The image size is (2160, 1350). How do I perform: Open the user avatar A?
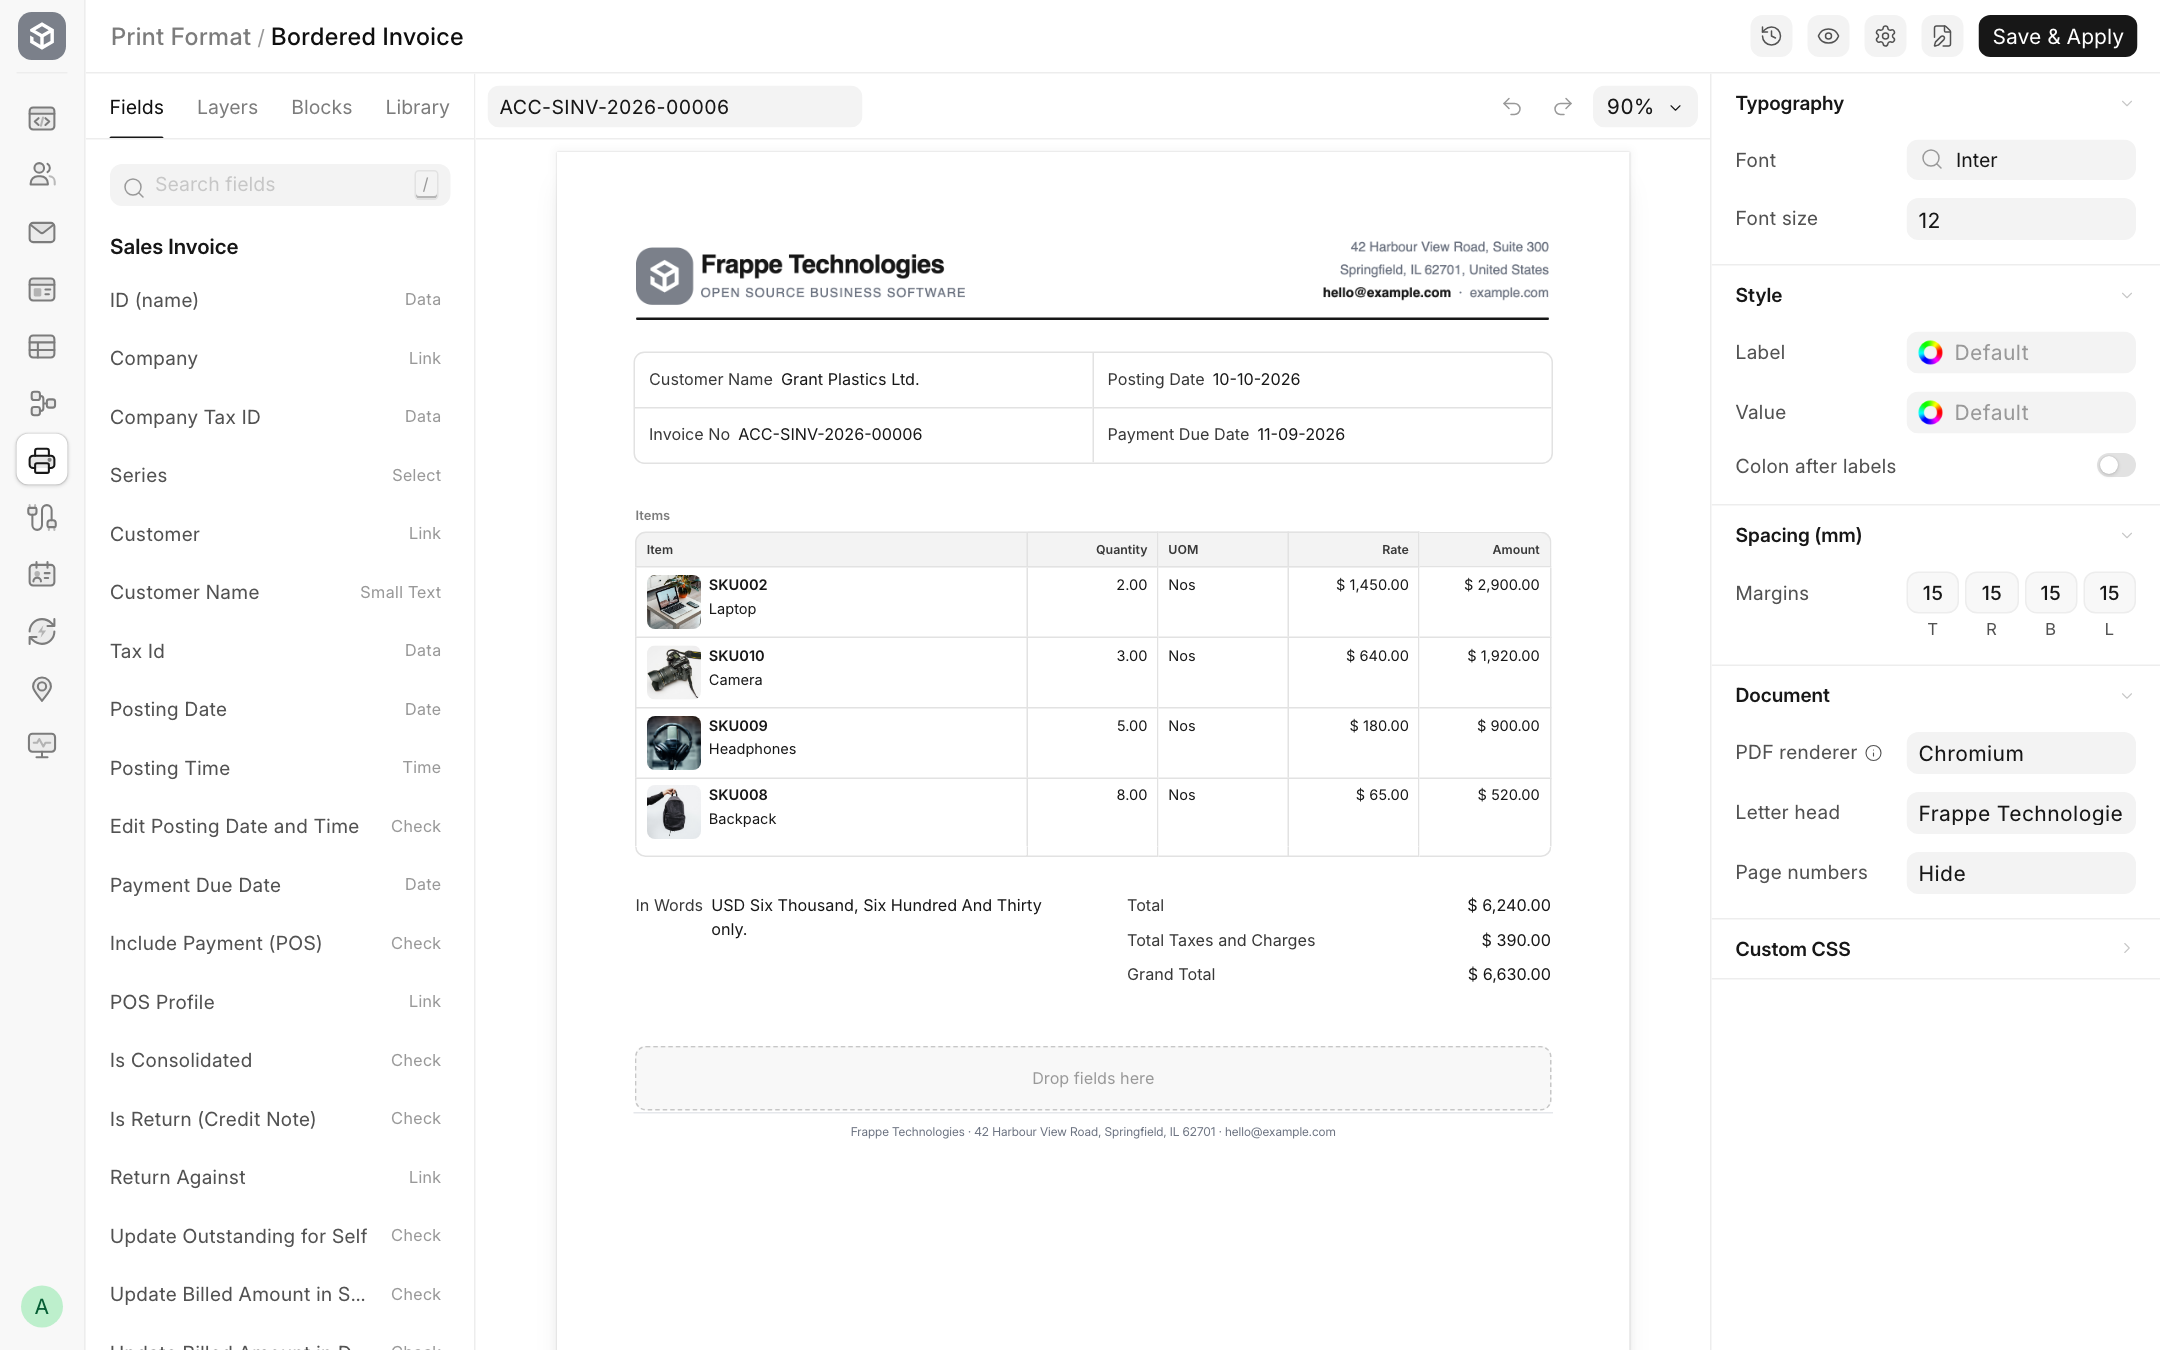coord(42,1307)
